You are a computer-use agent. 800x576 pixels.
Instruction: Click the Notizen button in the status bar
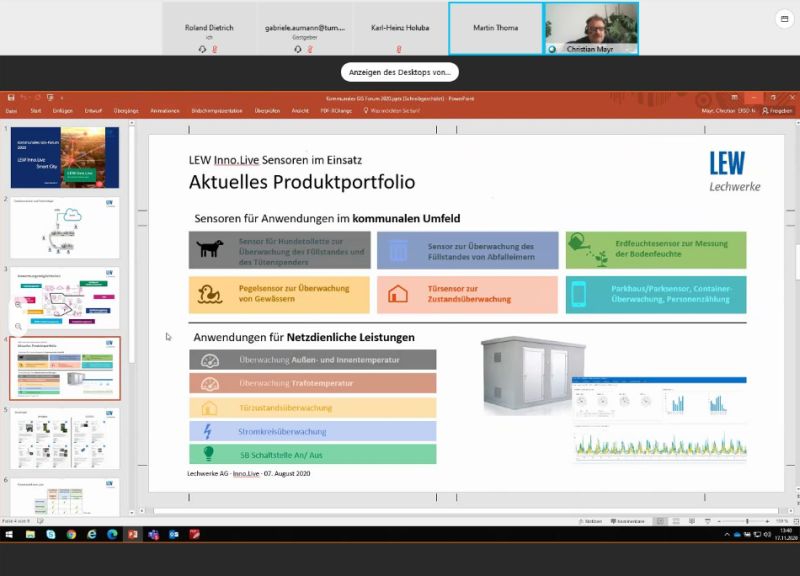[590, 521]
